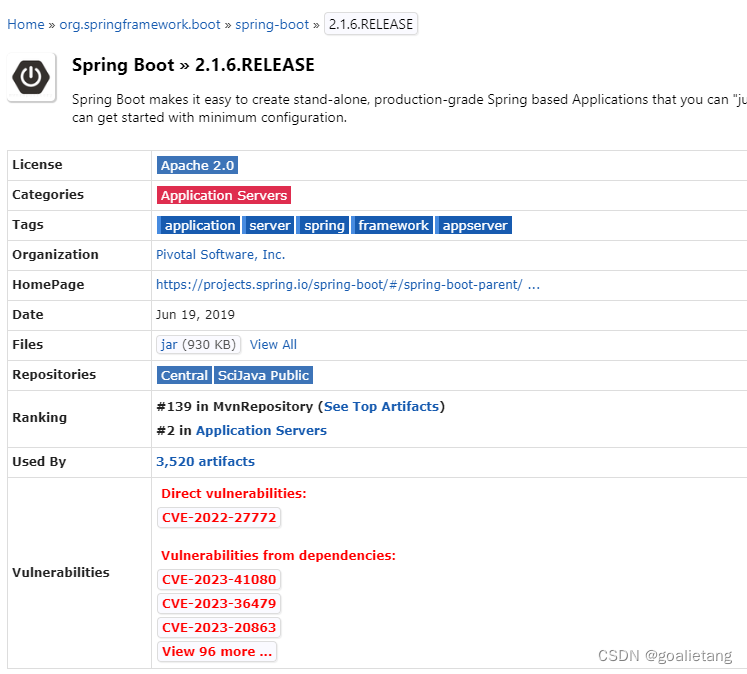Select the framework tag
The width and height of the screenshot is (747, 674).
point(393,225)
